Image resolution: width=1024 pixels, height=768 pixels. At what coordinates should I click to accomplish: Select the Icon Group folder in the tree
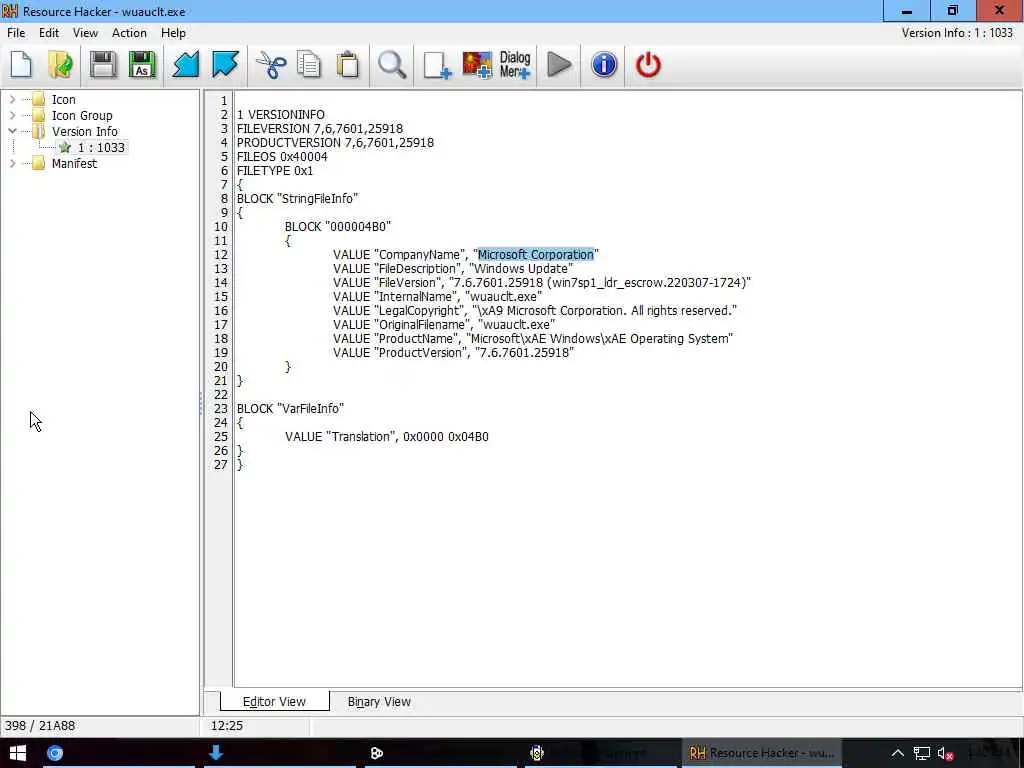point(82,116)
